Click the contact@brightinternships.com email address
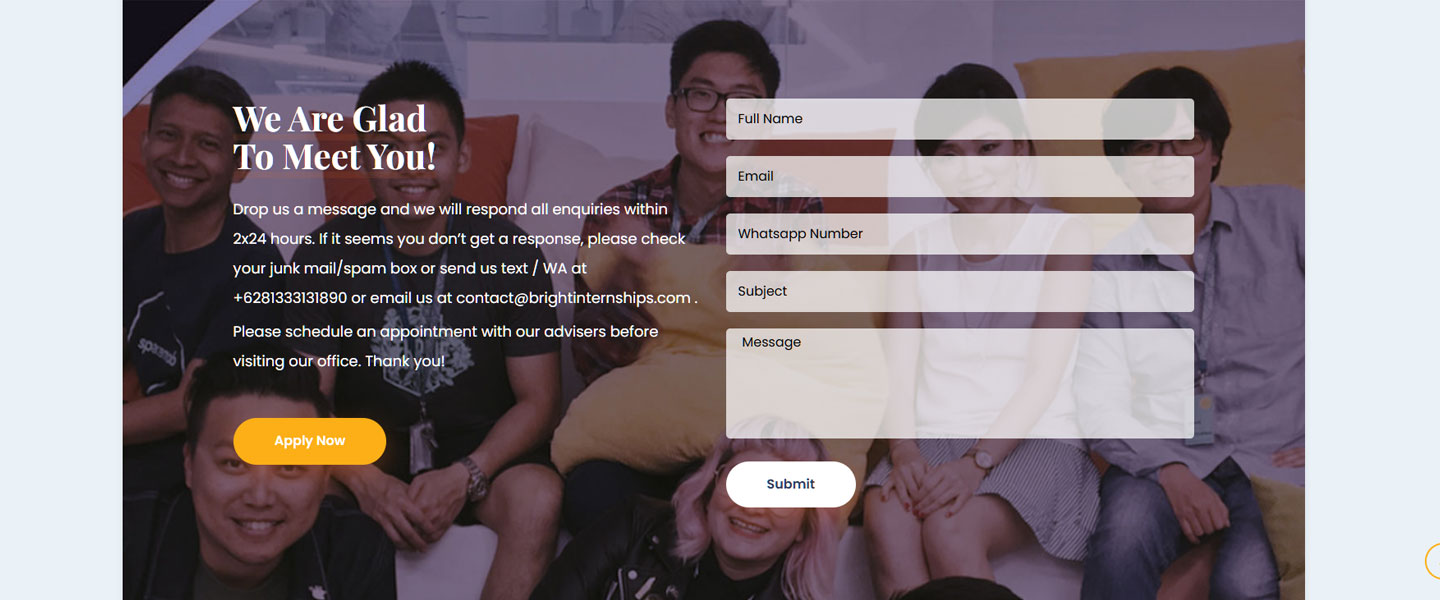This screenshot has width=1440, height=600. 573,298
